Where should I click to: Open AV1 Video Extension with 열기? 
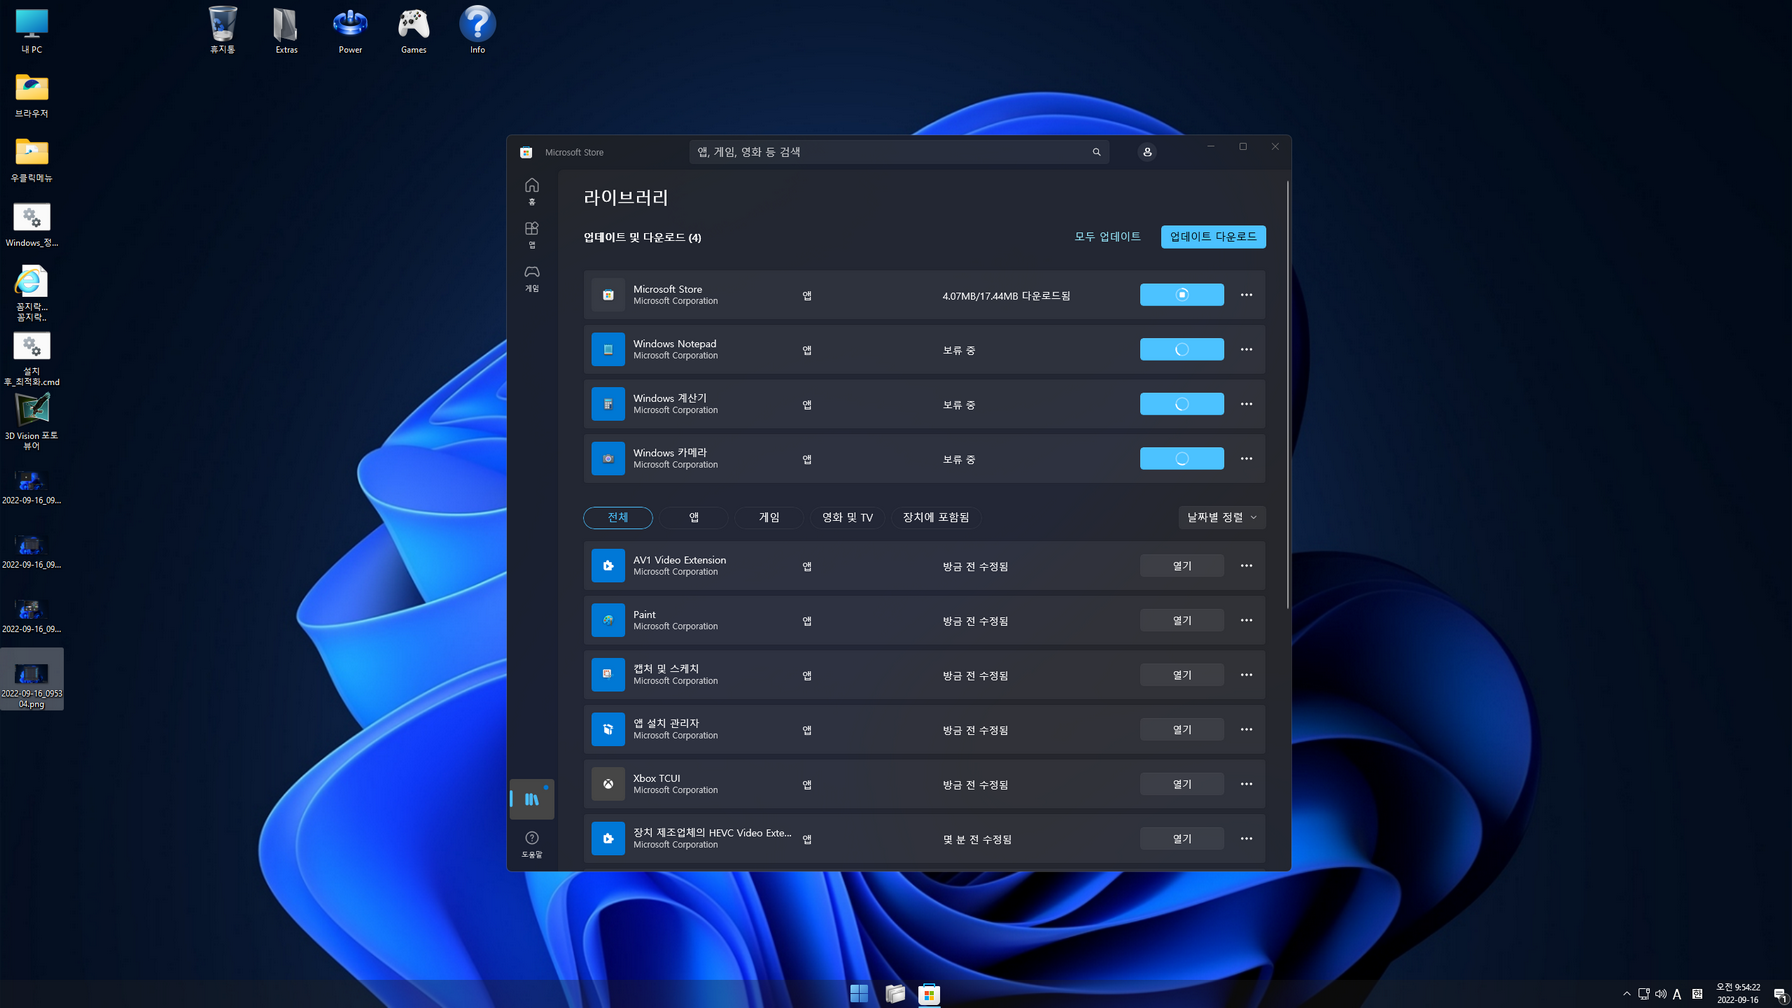1182,565
